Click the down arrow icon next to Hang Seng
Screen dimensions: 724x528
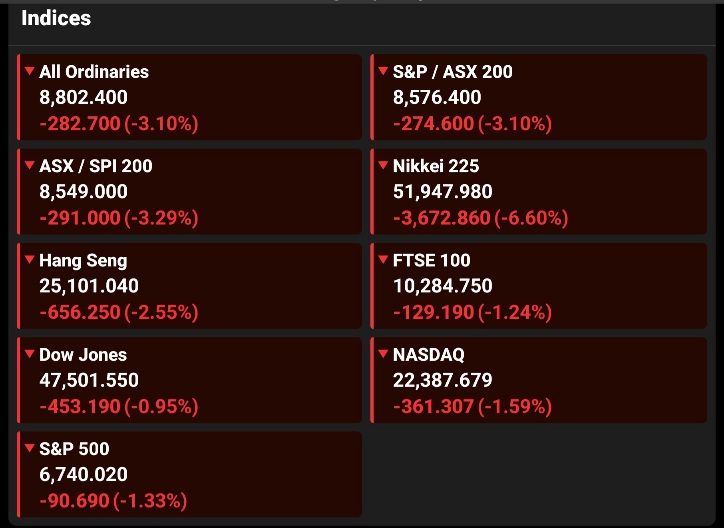pyautogui.click(x=29, y=260)
